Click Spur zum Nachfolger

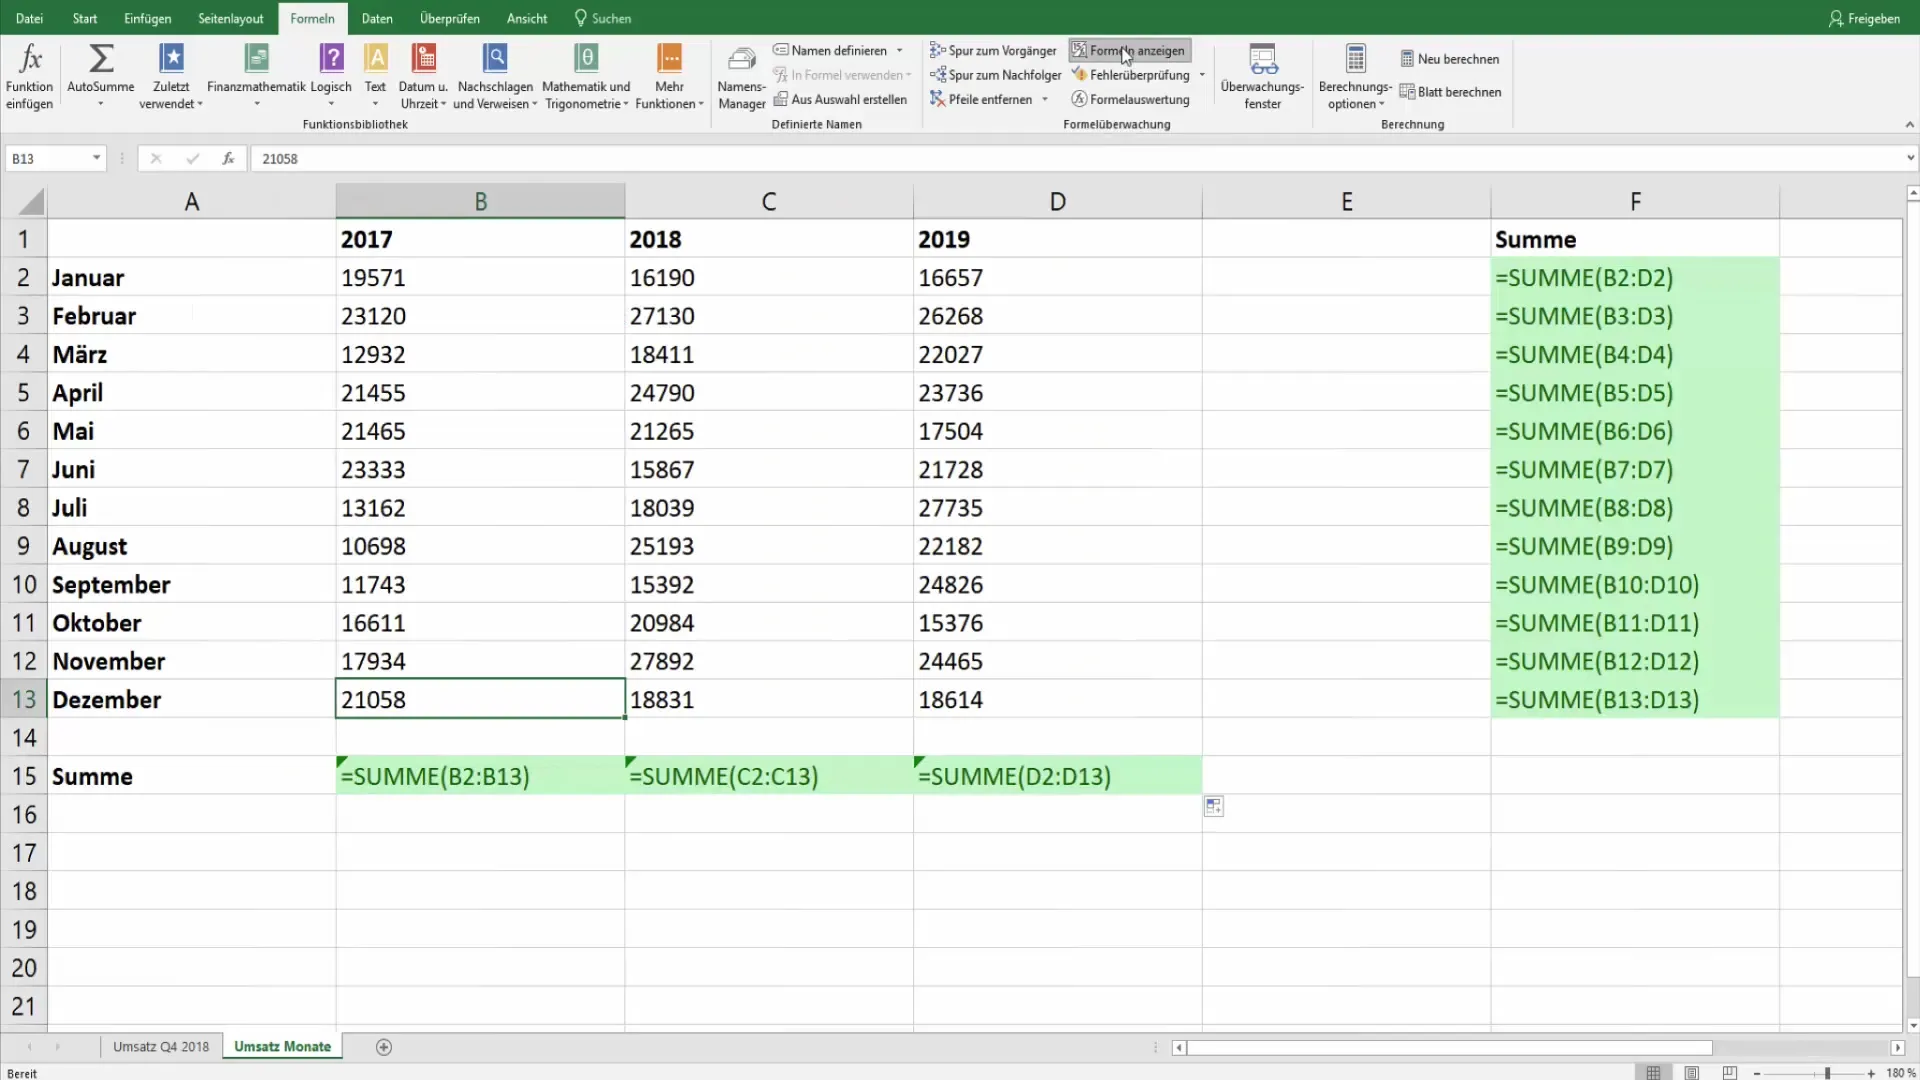(996, 75)
